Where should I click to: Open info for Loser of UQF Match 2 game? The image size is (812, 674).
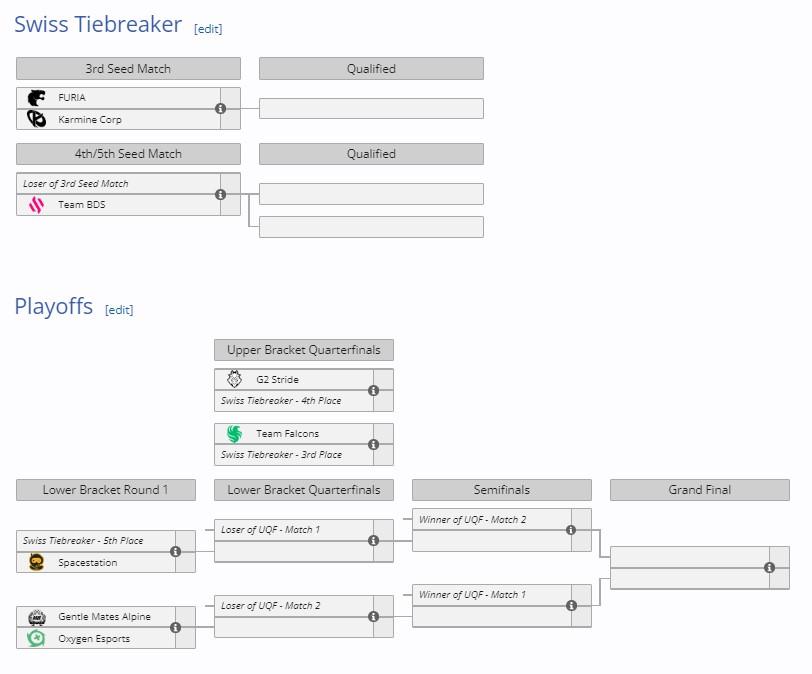coord(373,617)
